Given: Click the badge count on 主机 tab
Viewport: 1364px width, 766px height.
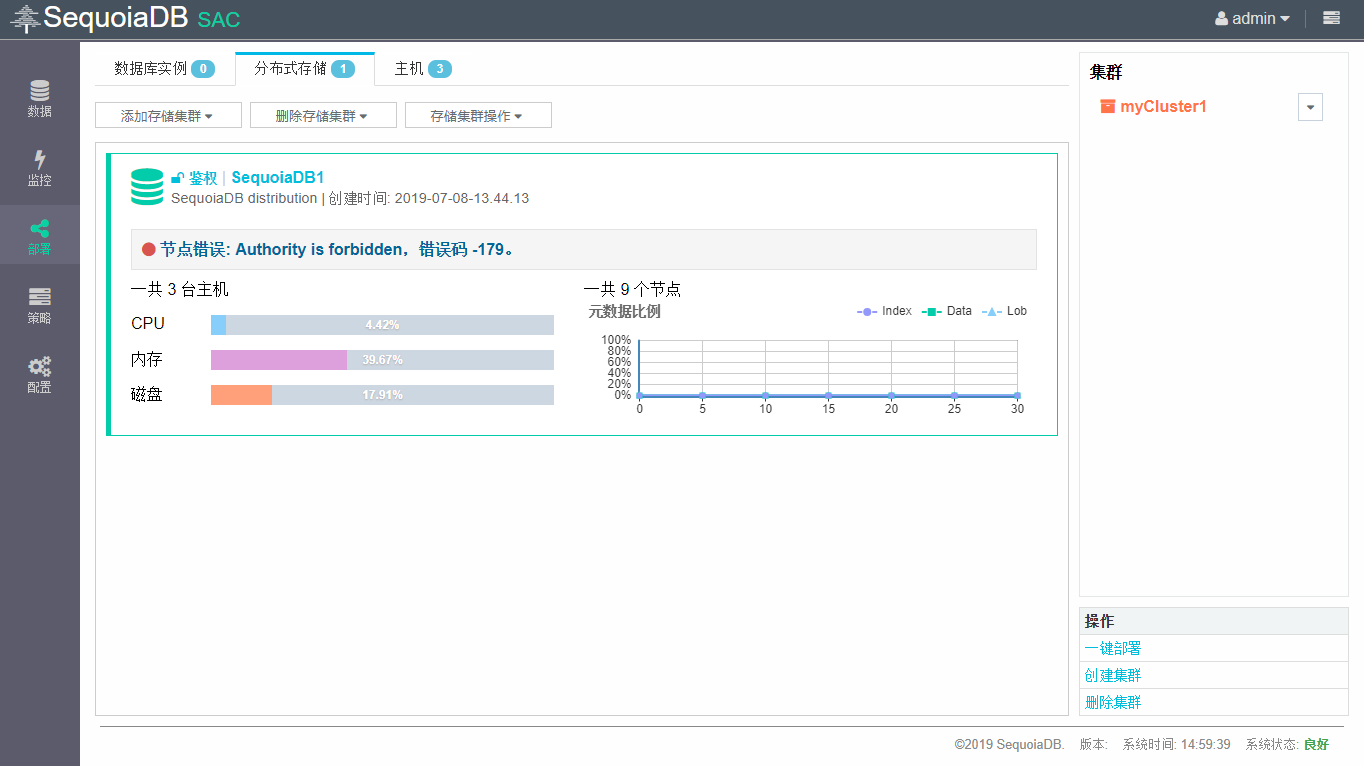Looking at the screenshot, I should pos(440,69).
